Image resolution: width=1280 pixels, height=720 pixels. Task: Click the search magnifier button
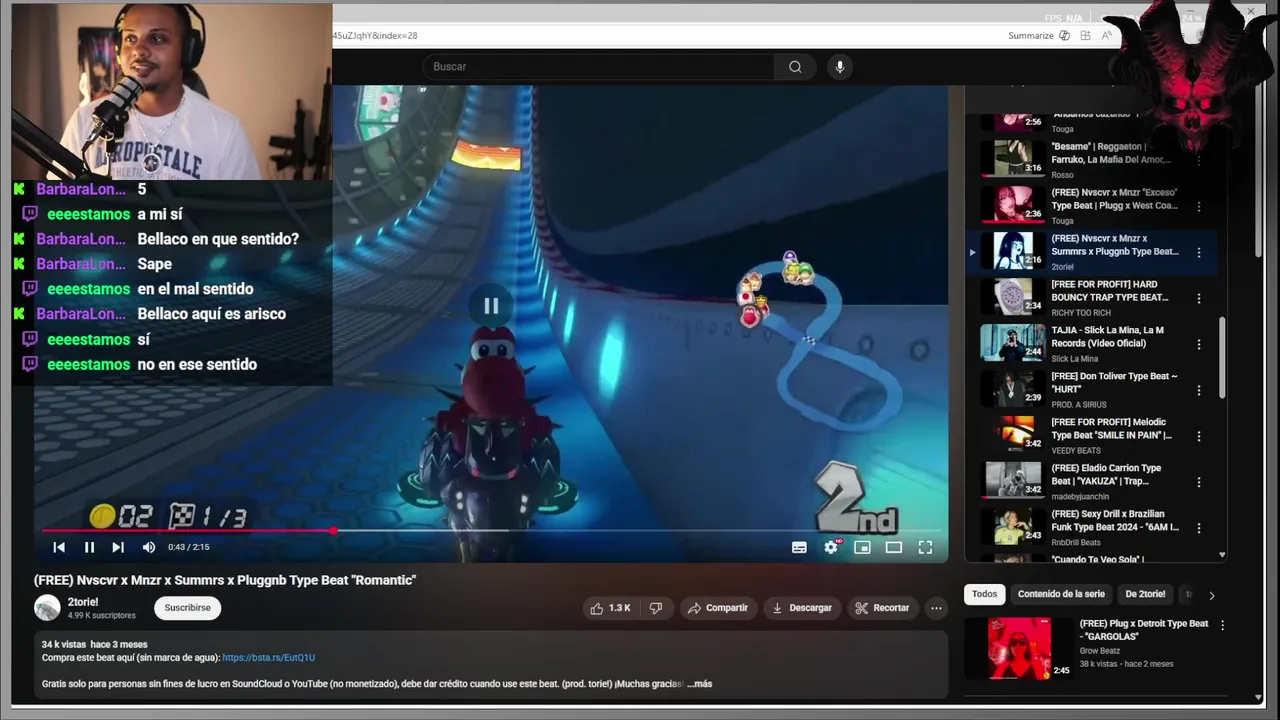(x=795, y=67)
